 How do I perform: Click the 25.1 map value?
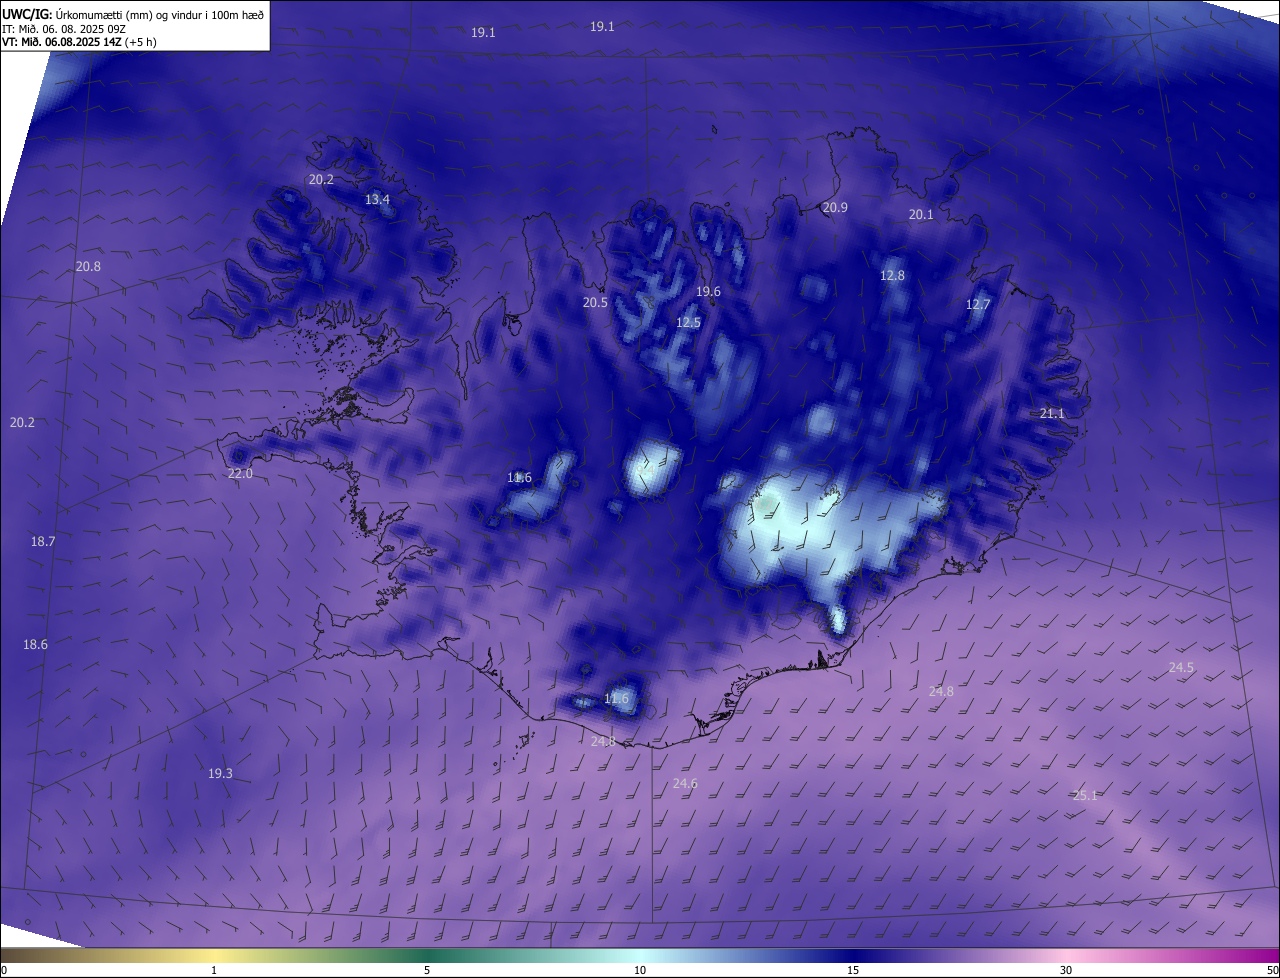(x=1085, y=796)
